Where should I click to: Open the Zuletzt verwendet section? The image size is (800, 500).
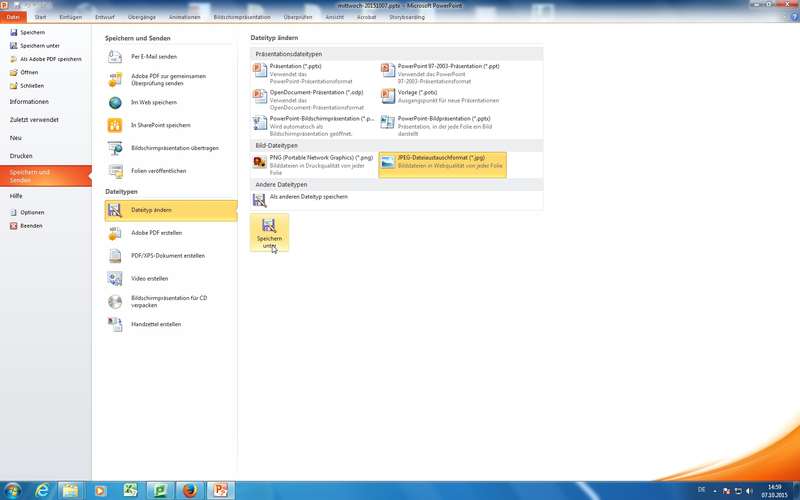pyautogui.click(x=34, y=119)
